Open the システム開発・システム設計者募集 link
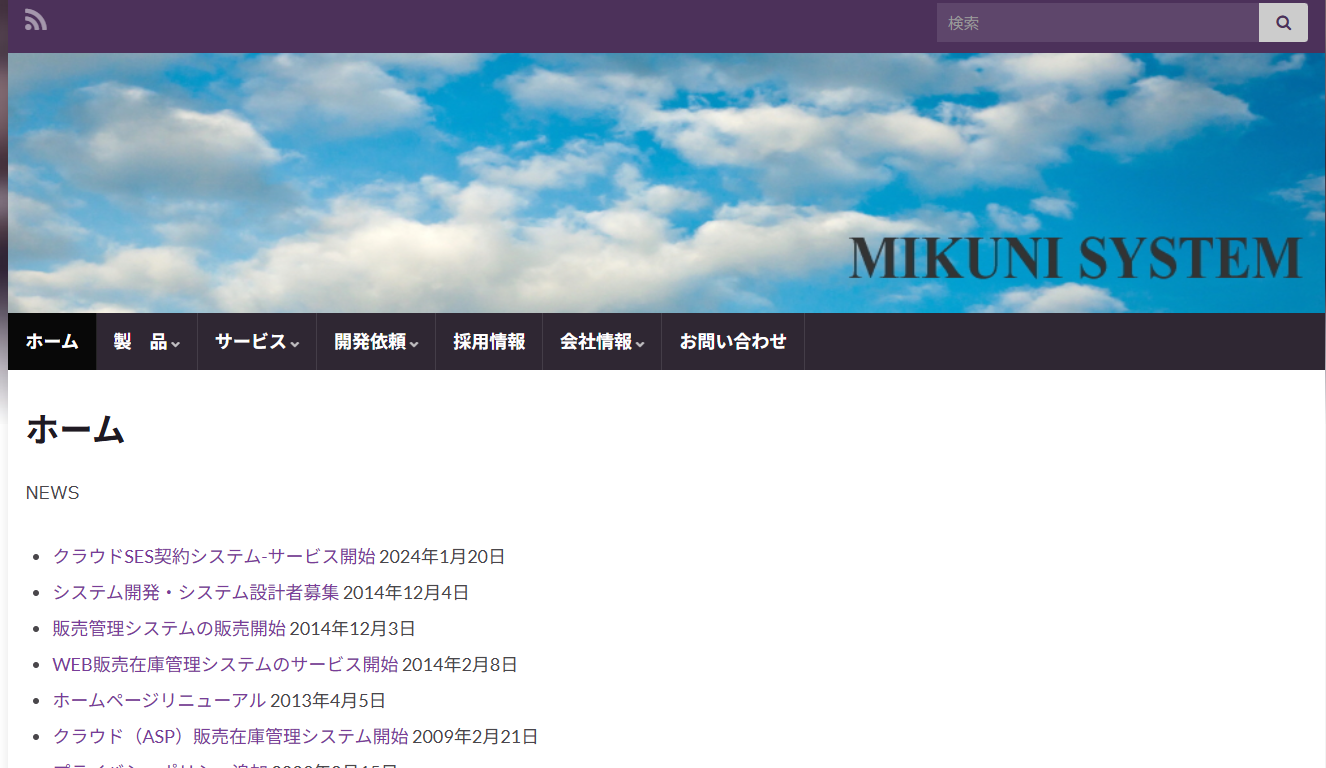This screenshot has width=1326, height=768. [x=196, y=593]
